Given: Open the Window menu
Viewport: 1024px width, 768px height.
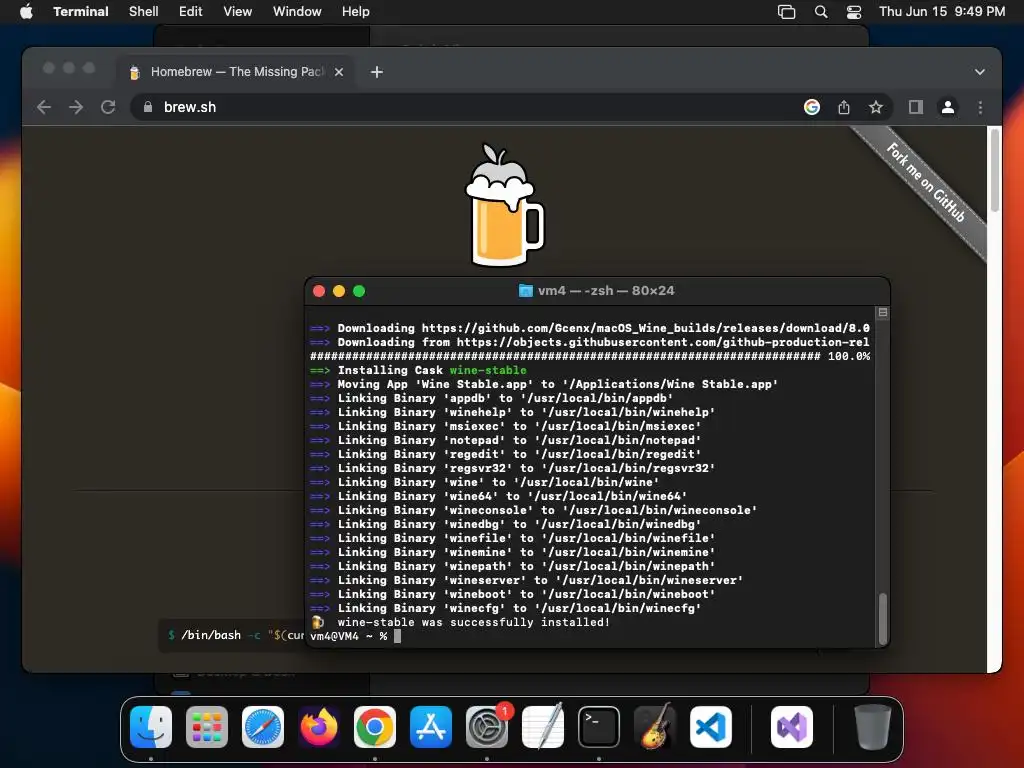Looking at the screenshot, I should 296,11.
